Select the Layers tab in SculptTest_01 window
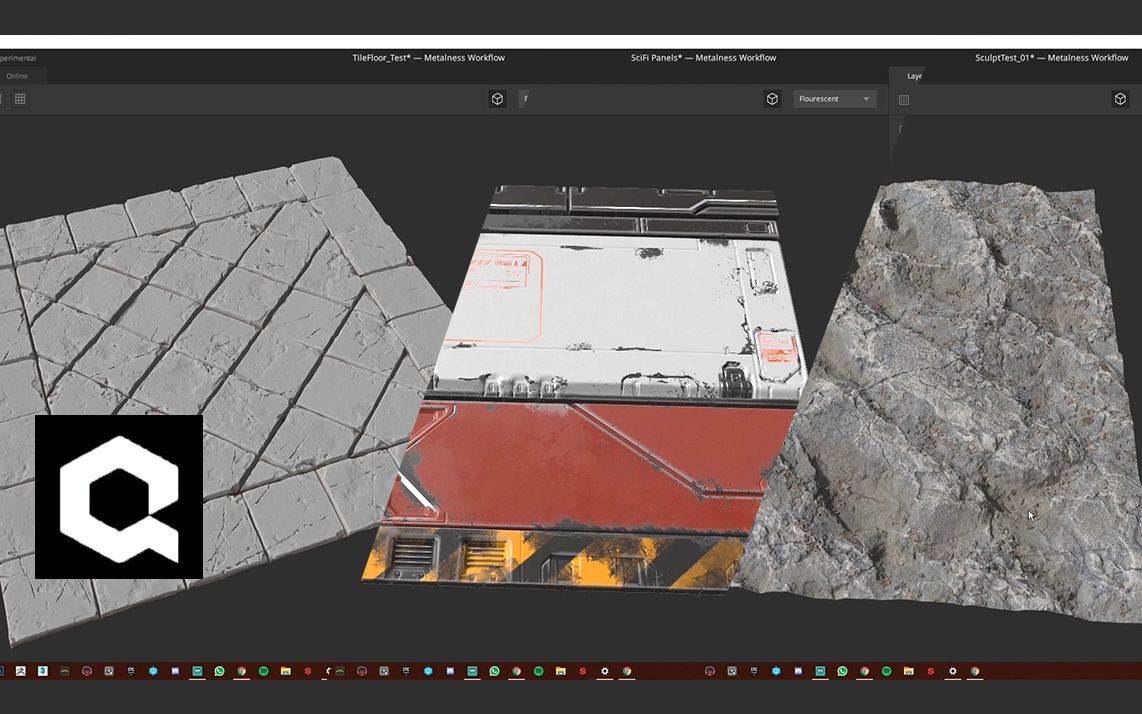This screenshot has width=1142, height=714. (914, 76)
